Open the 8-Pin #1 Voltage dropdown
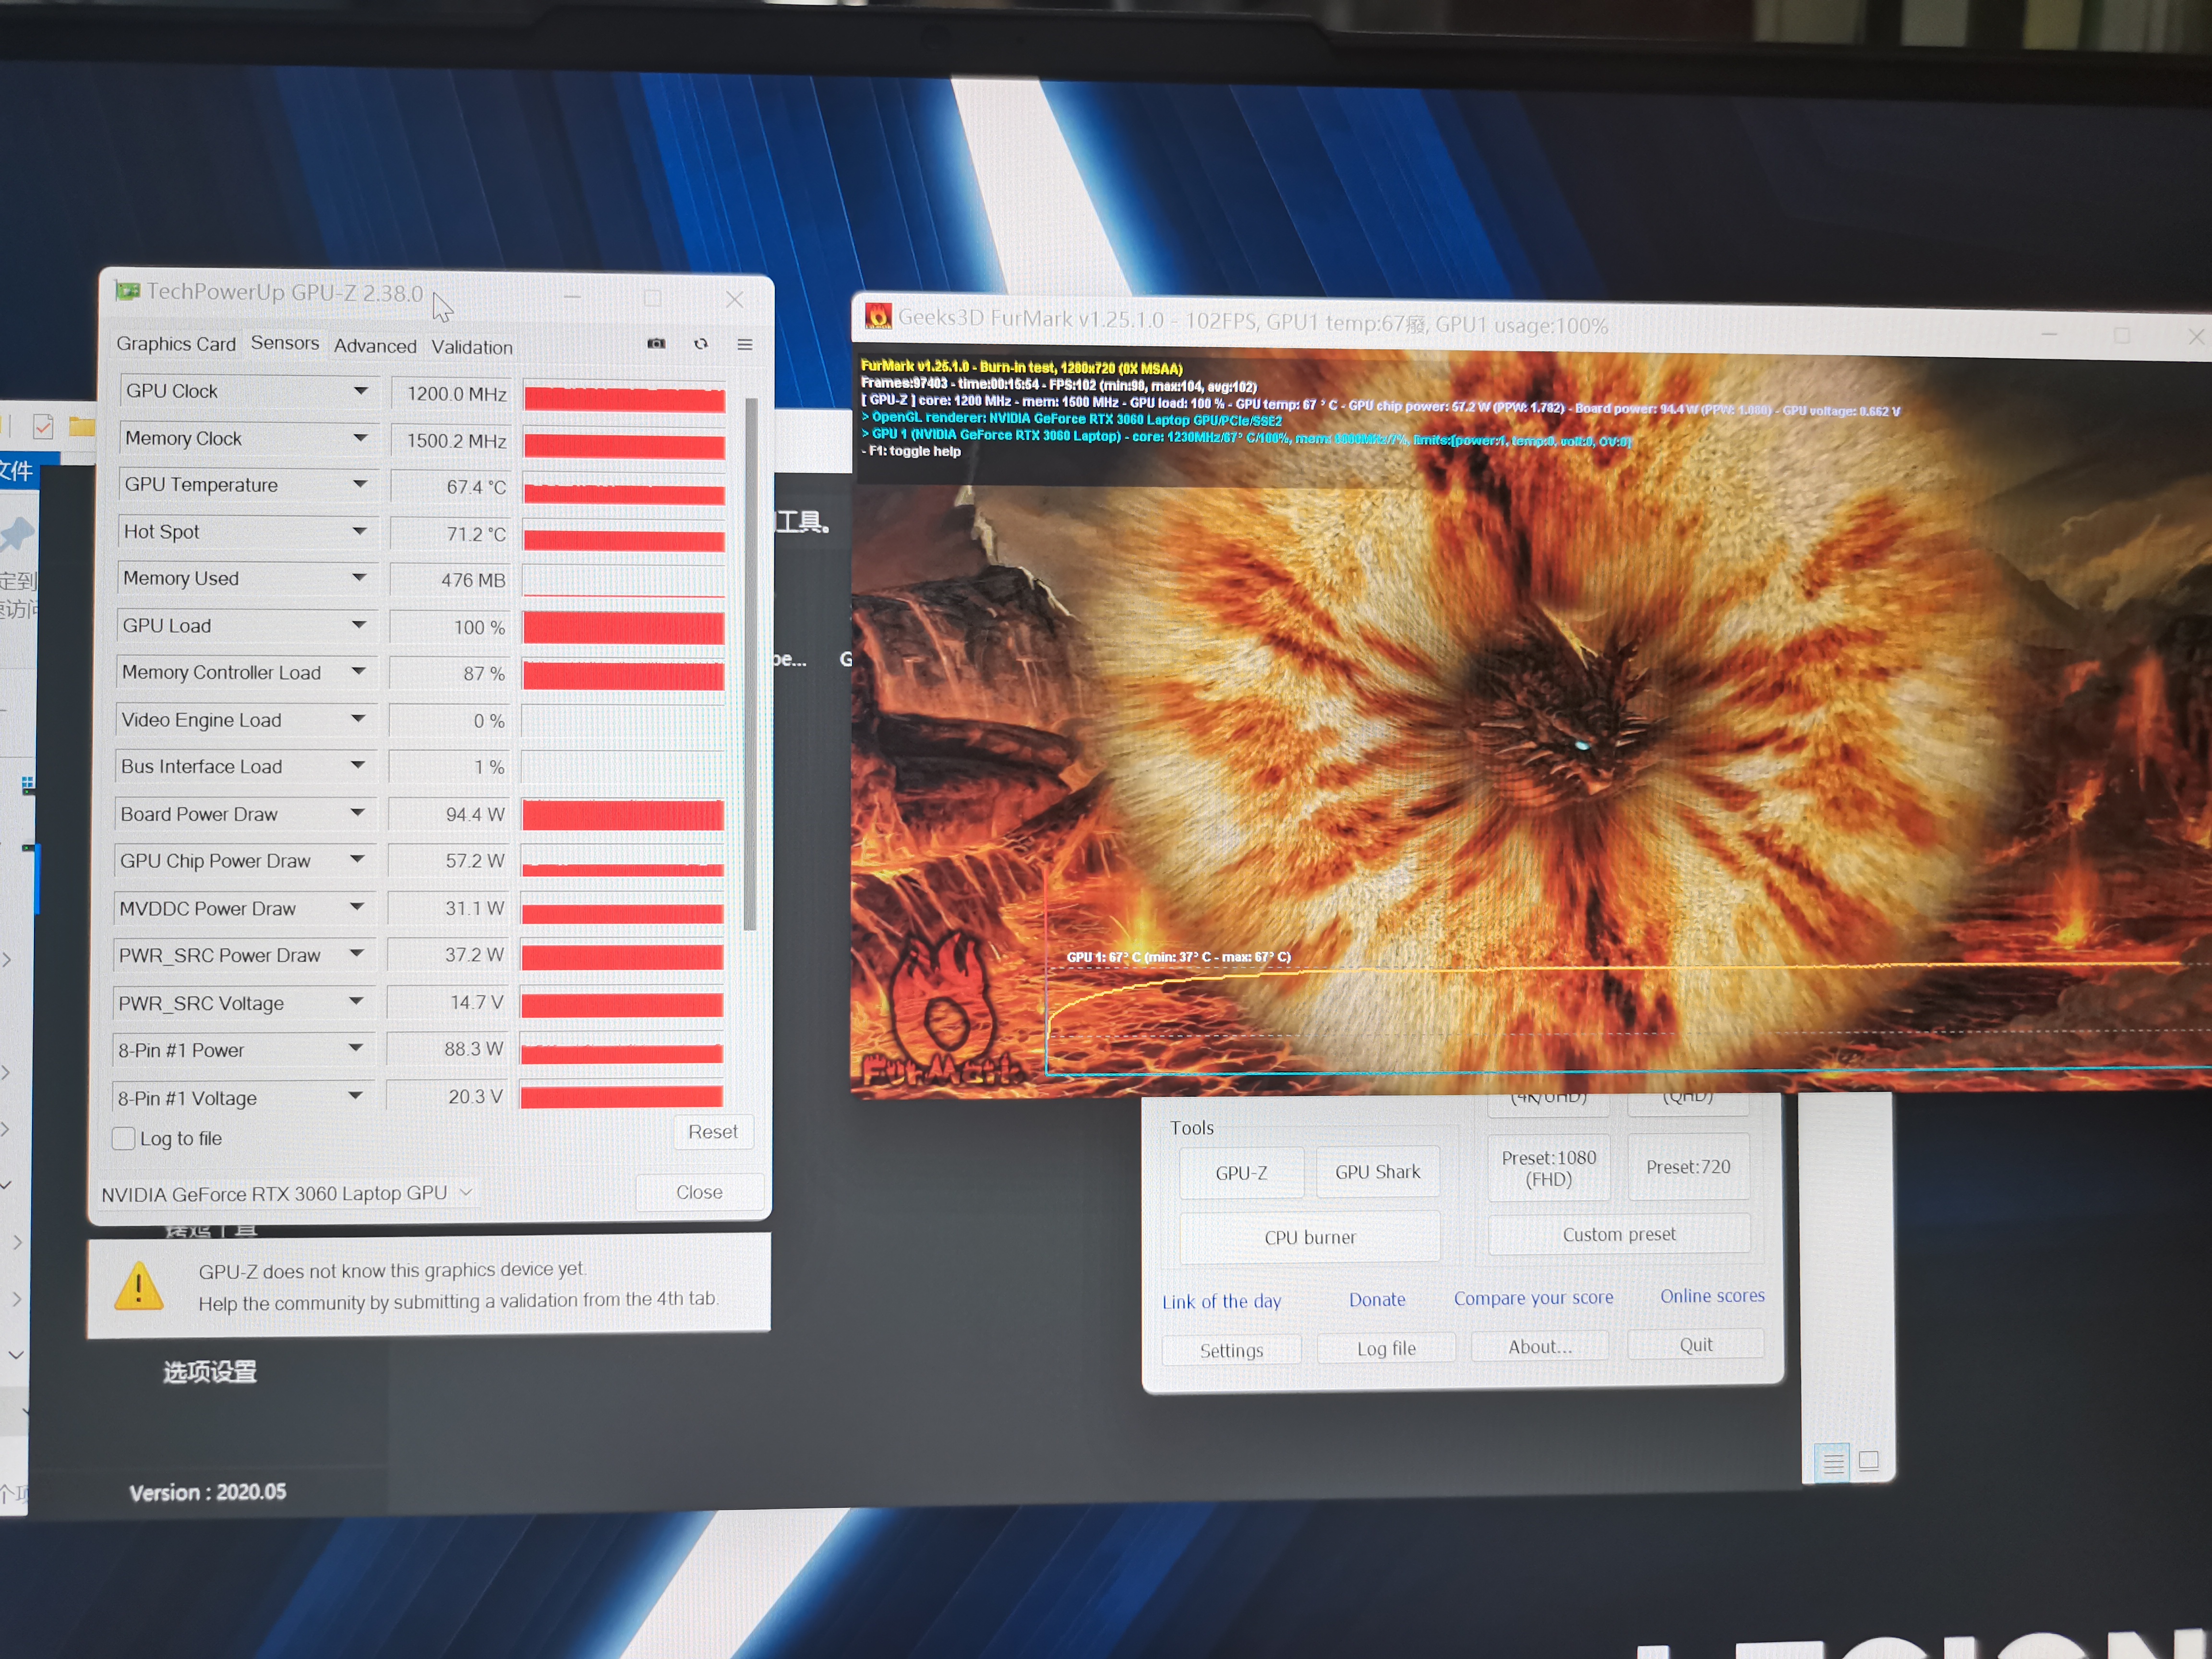The width and height of the screenshot is (2212, 1659). [355, 1095]
